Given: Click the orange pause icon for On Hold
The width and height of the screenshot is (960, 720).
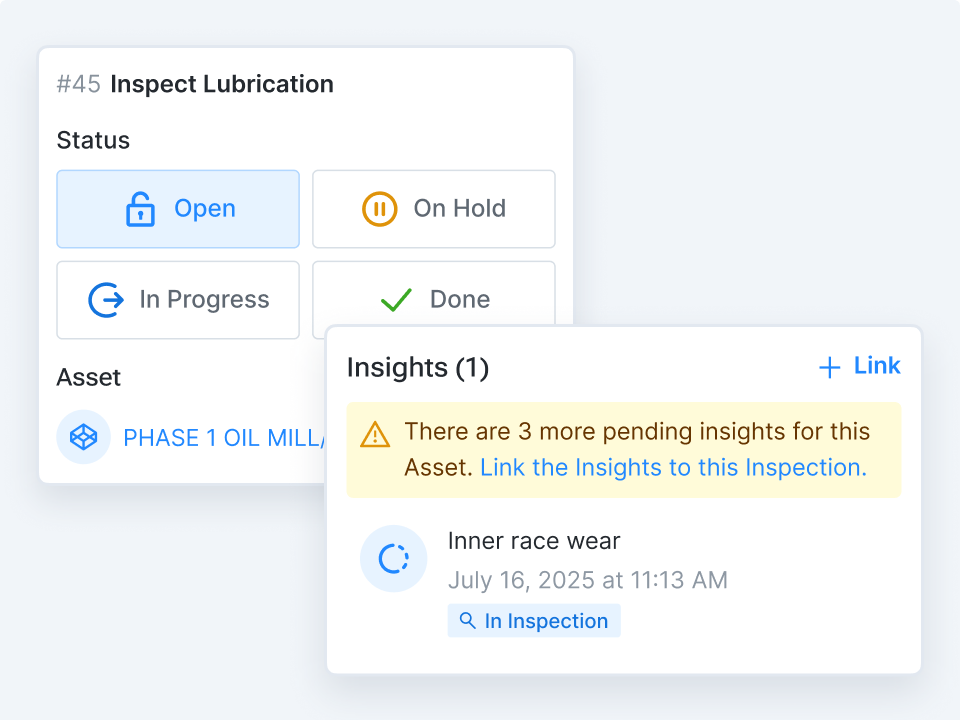Looking at the screenshot, I should (x=379, y=209).
